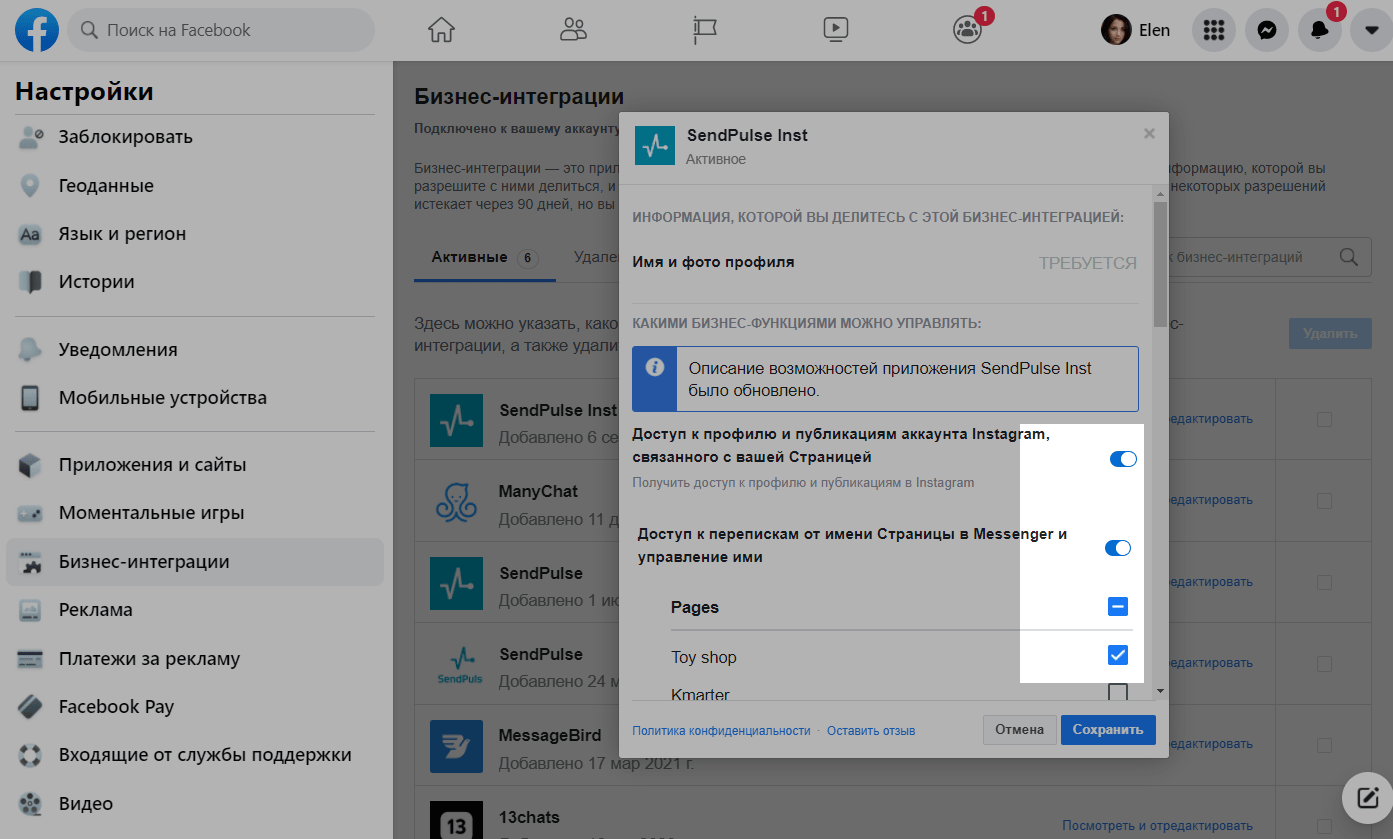Close the SendPulse Inst dialog
The width and height of the screenshot is (1393, 839).
[1149, 133]
